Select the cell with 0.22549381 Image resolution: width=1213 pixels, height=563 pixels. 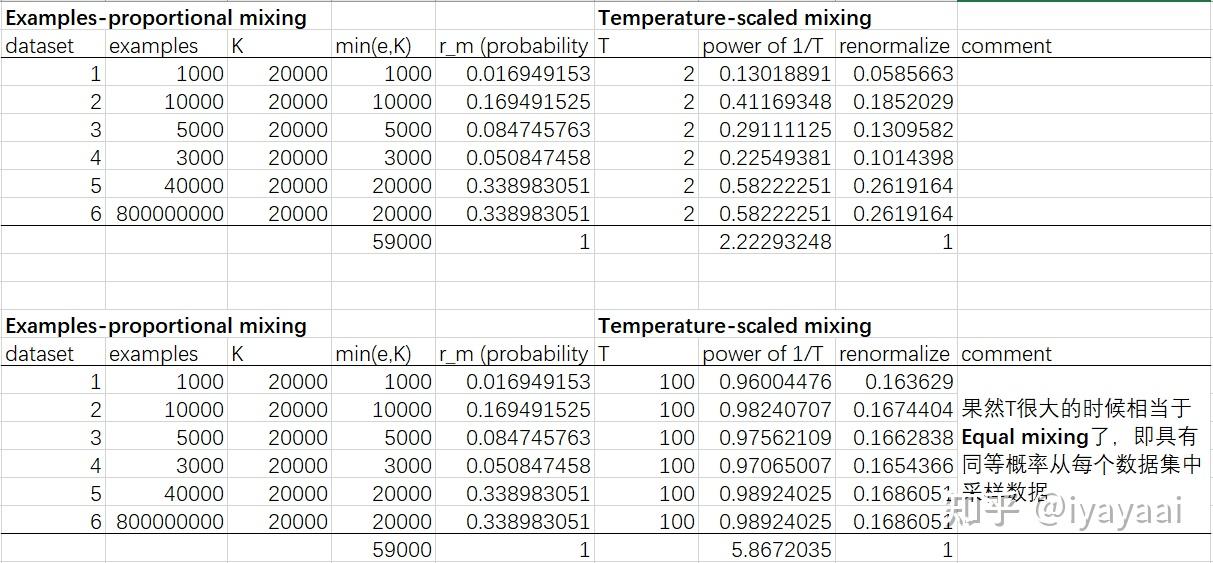(774, 158)
